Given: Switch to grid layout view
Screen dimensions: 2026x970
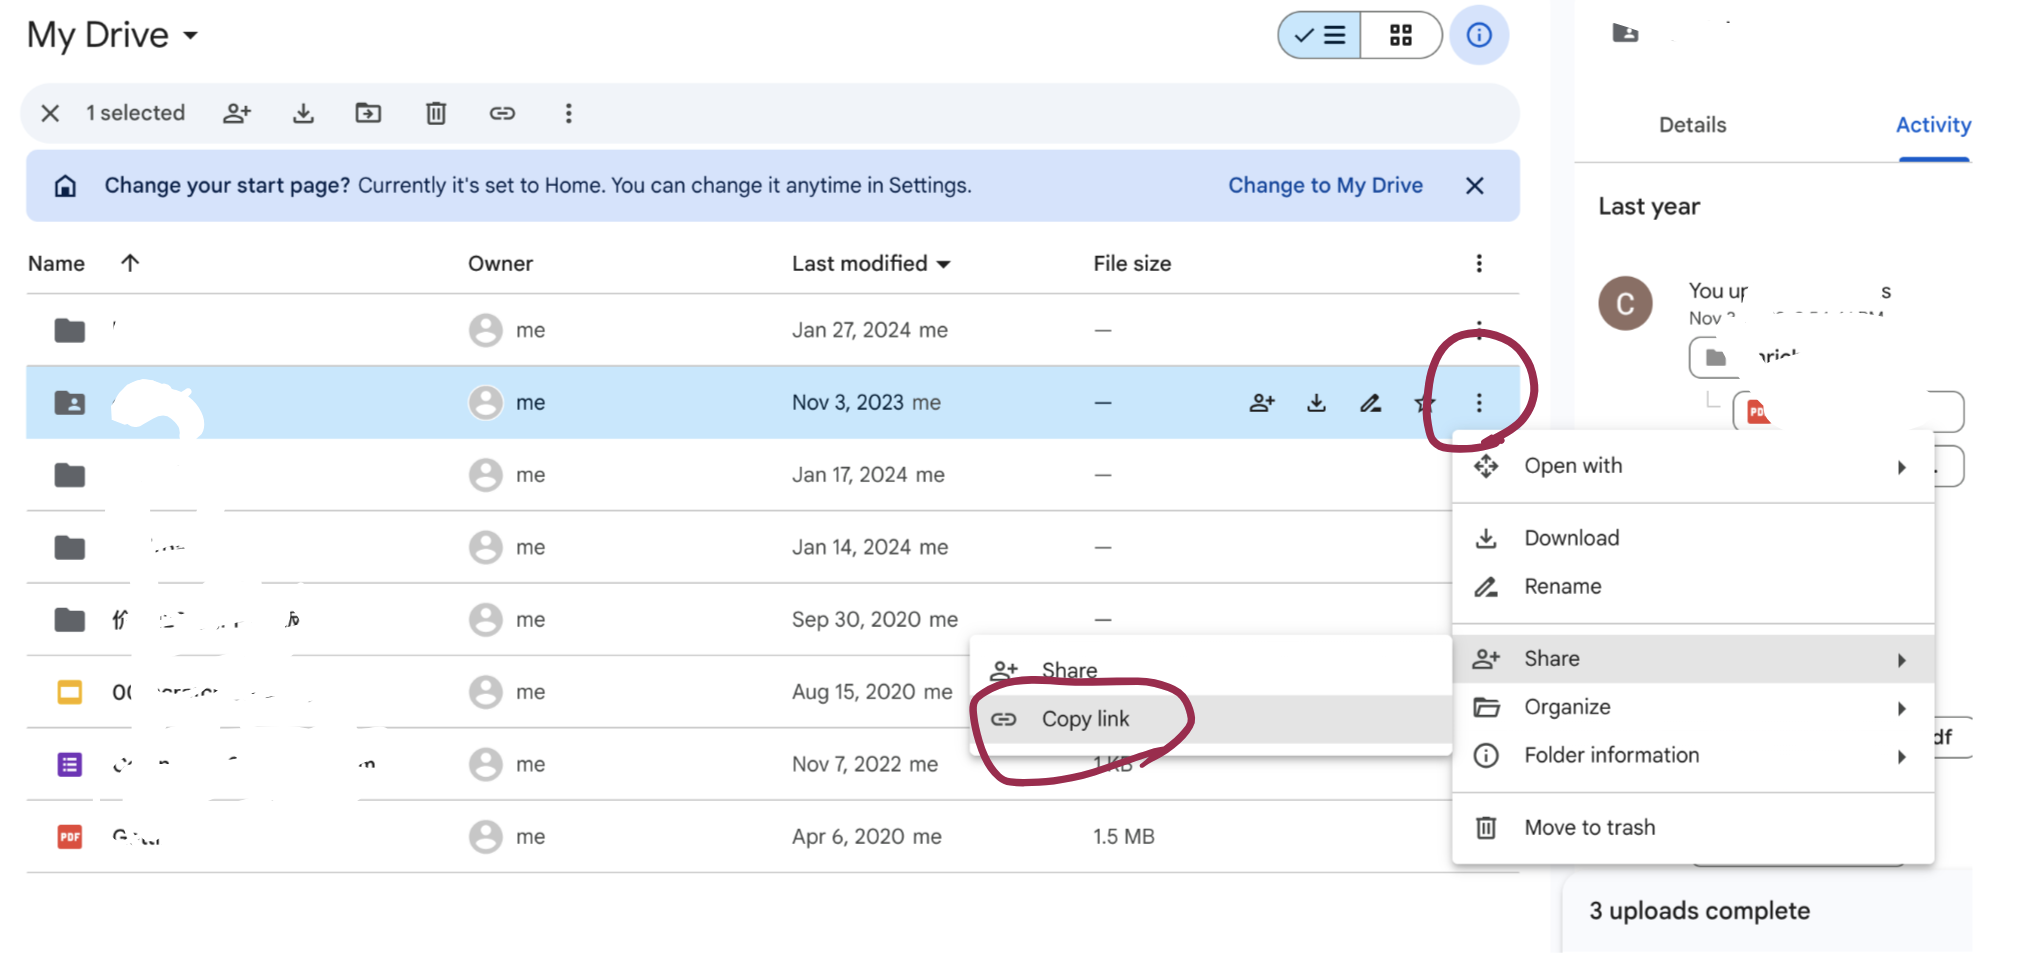Looking at the screenshot, I should click(x=1400, y=36).
